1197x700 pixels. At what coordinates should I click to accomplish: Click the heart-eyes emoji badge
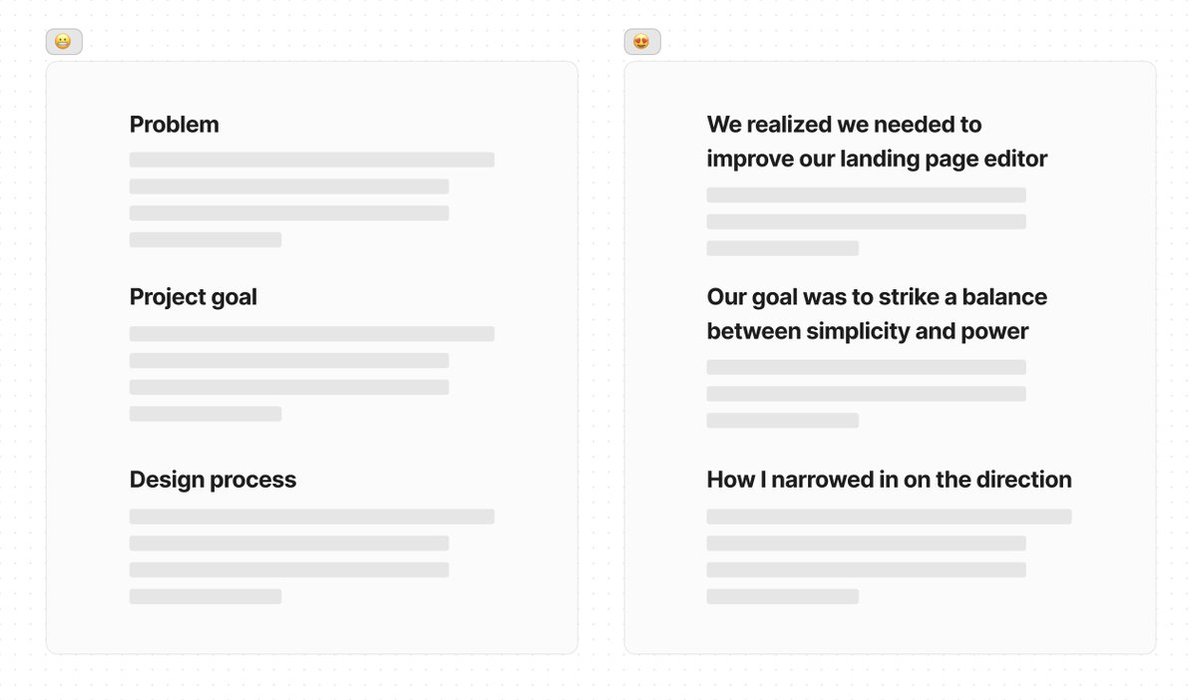coord(642,42)
